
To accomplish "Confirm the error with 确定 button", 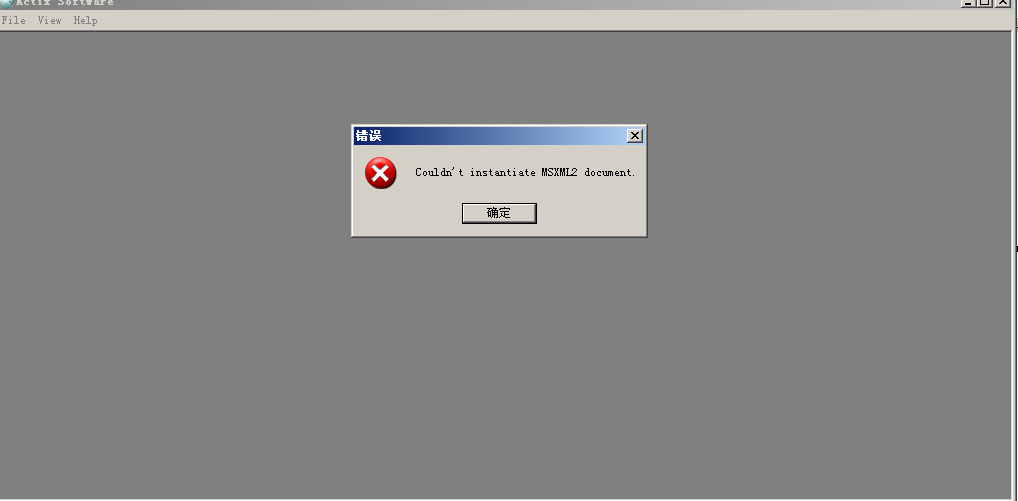I will click(x=499, y=213).
